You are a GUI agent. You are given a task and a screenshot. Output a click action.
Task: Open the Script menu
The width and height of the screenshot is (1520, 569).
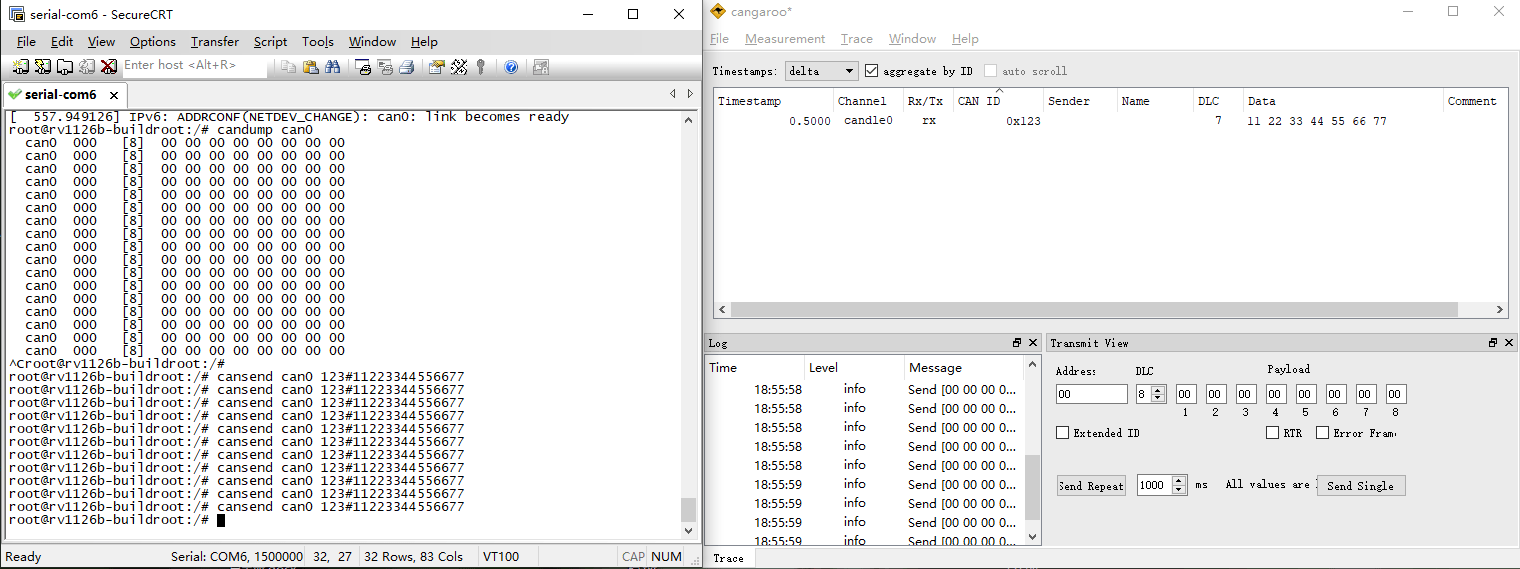point(270,42)
